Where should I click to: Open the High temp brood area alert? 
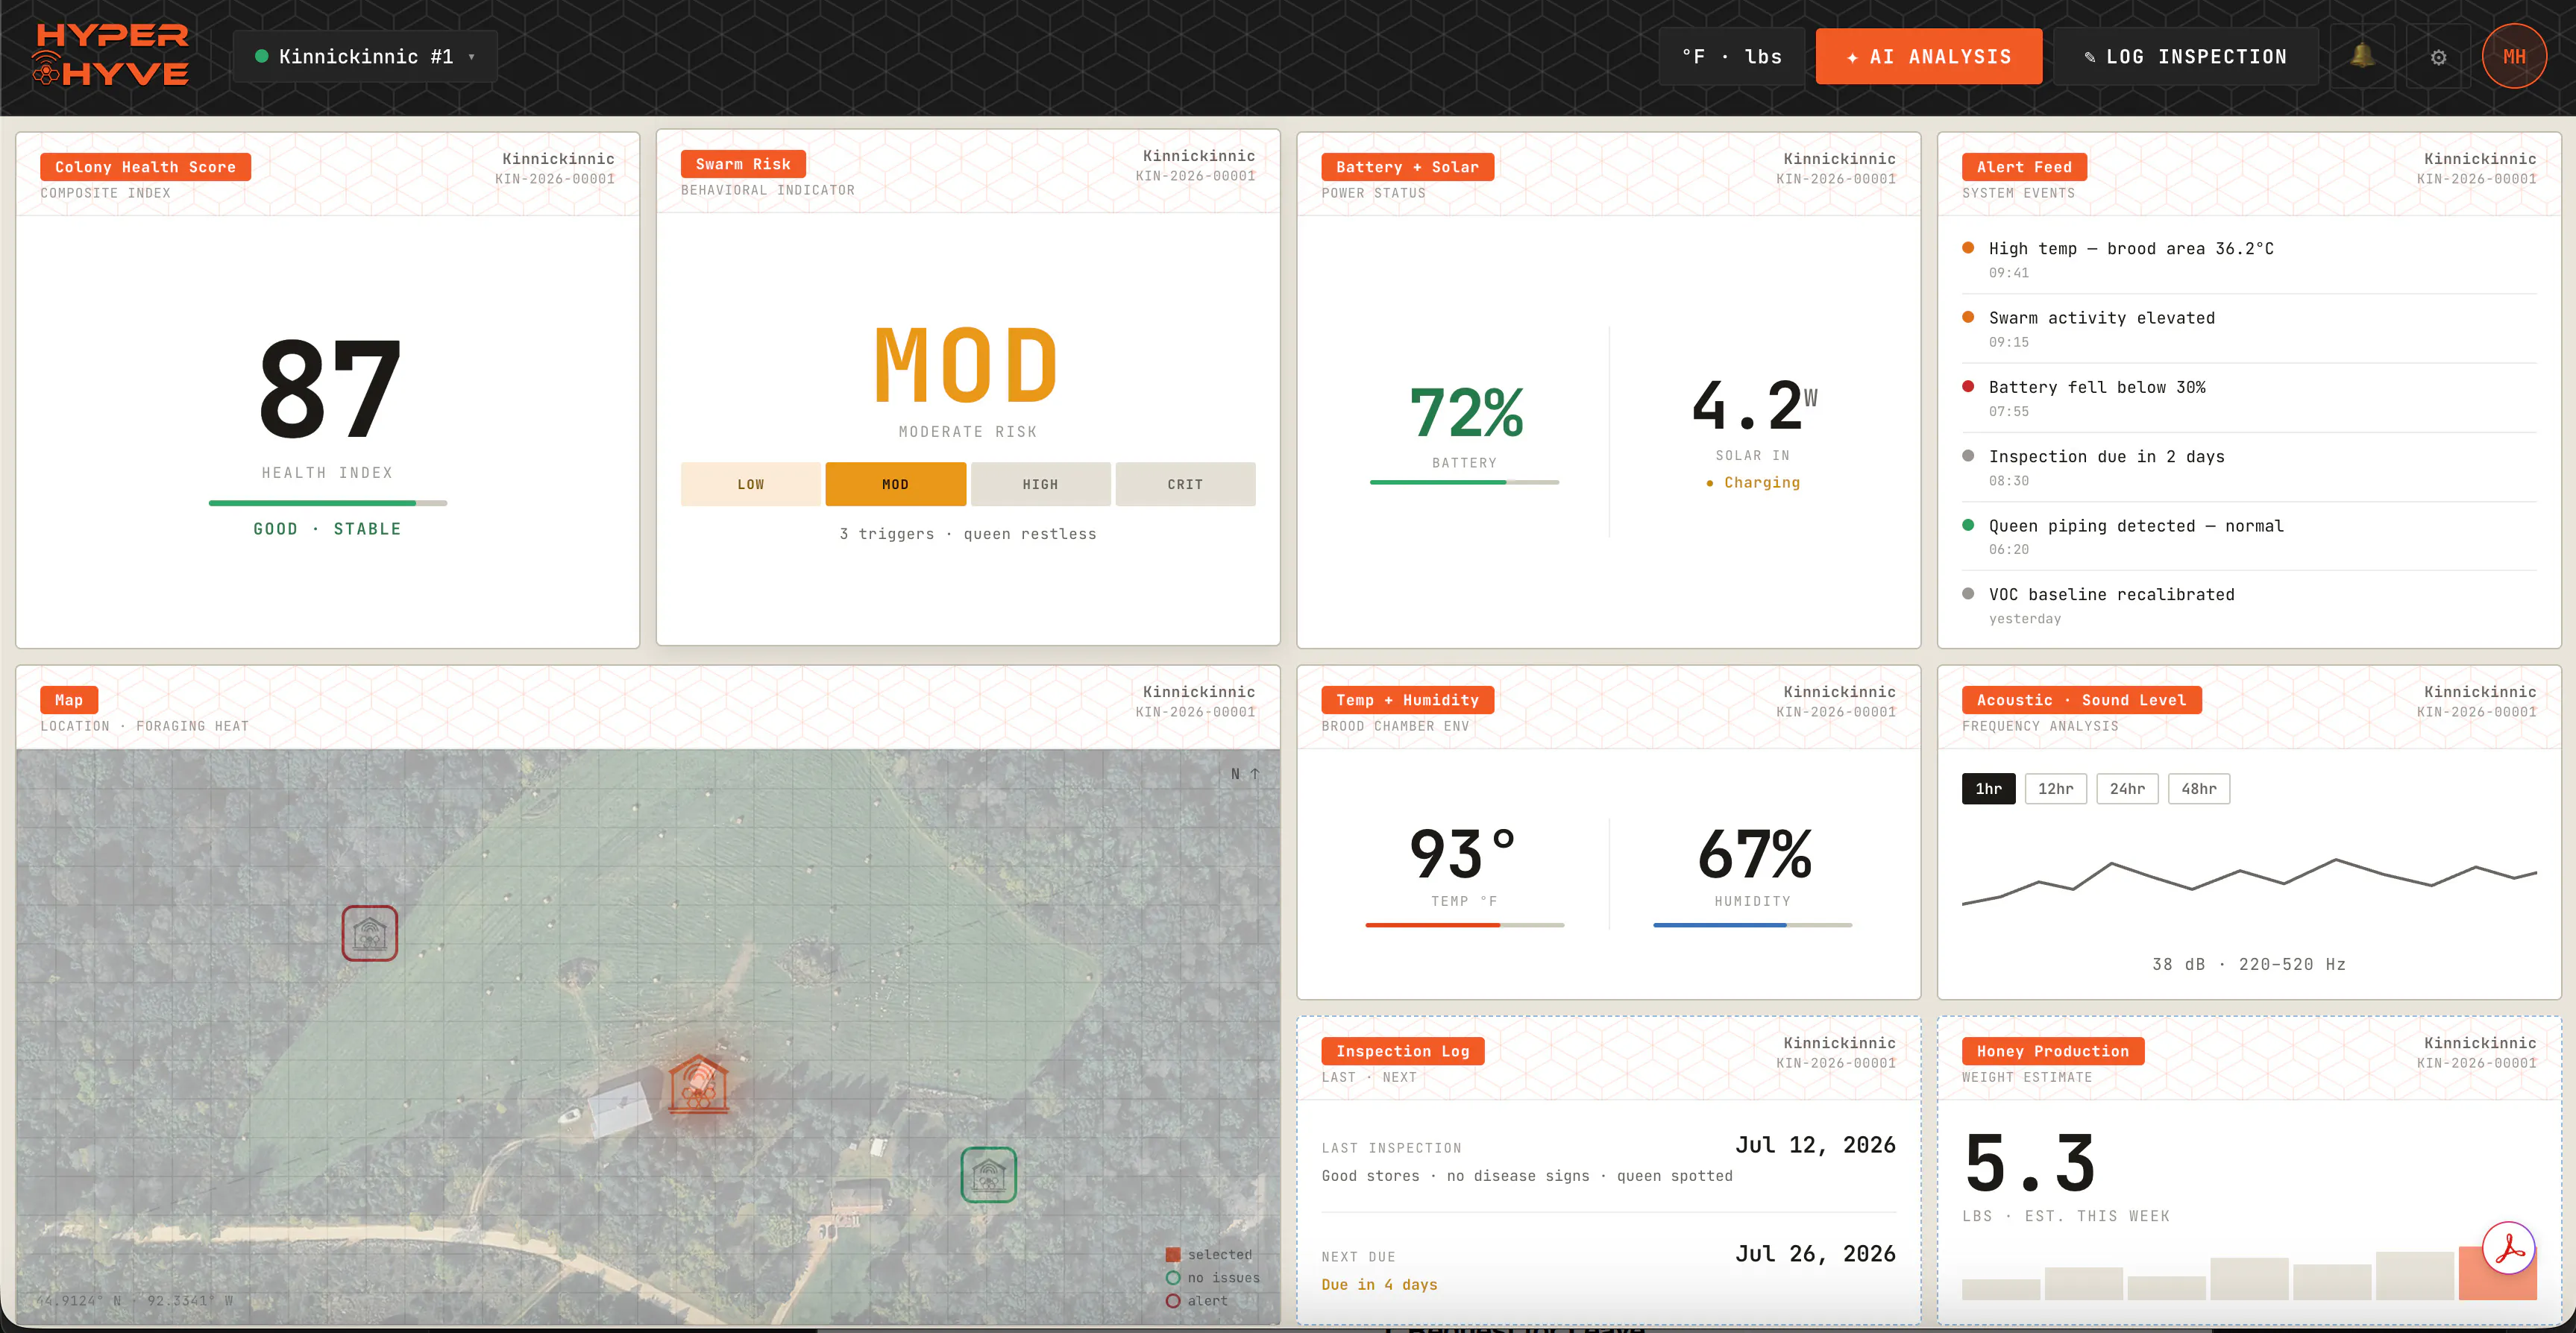tap(2249, 259)
